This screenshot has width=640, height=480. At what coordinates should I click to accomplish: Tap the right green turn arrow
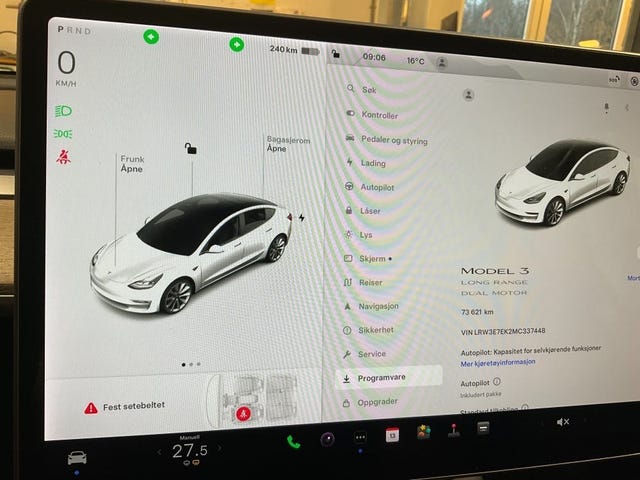(x=237, y=44)
